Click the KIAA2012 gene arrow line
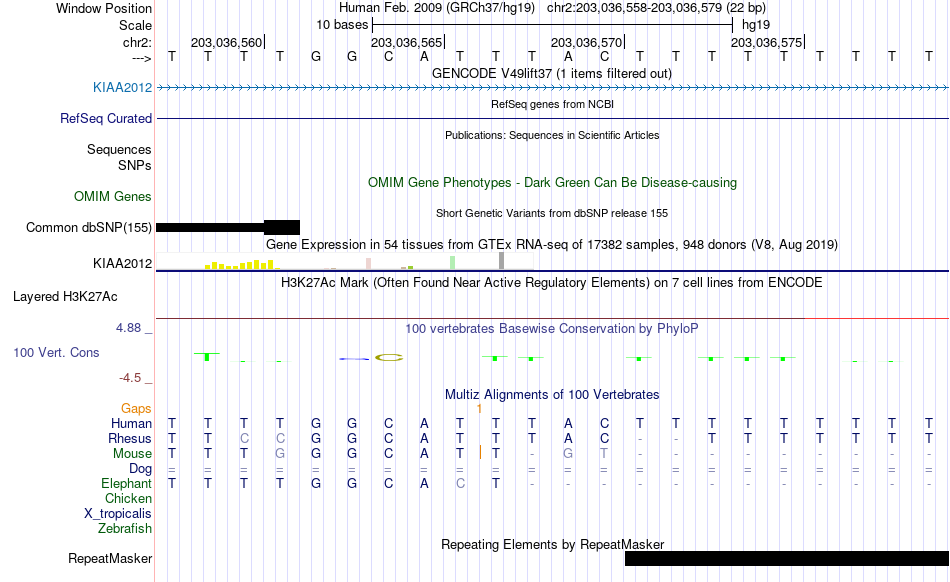 point(552,88)
